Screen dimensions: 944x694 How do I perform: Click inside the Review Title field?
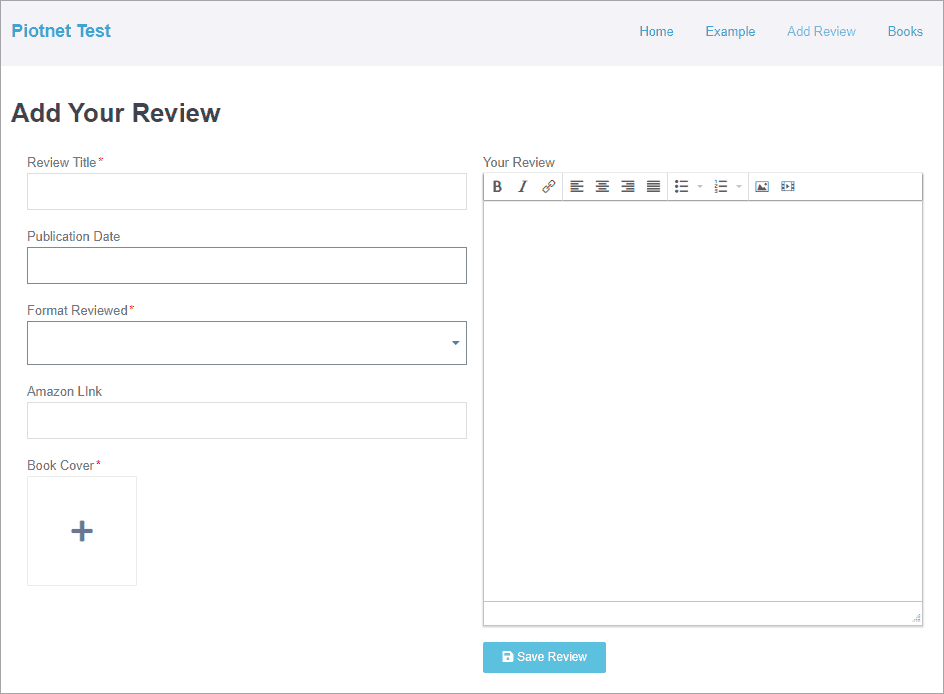[x=246, y=191]
